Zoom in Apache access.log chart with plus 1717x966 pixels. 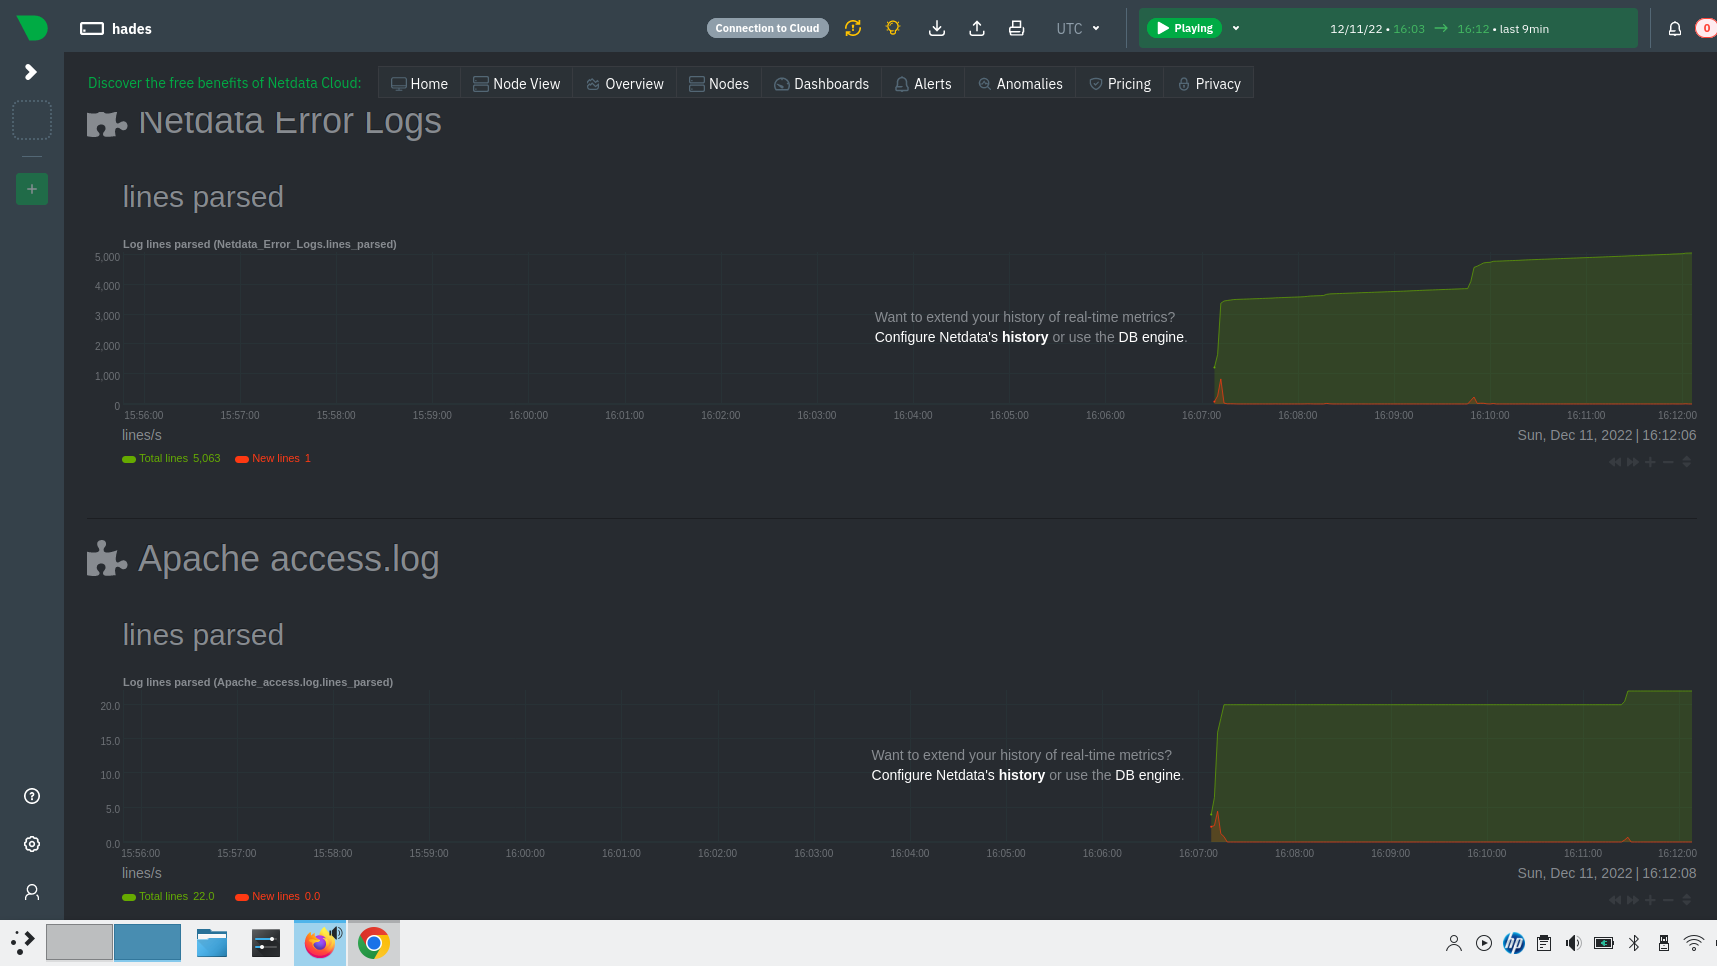pos(1651,900)
